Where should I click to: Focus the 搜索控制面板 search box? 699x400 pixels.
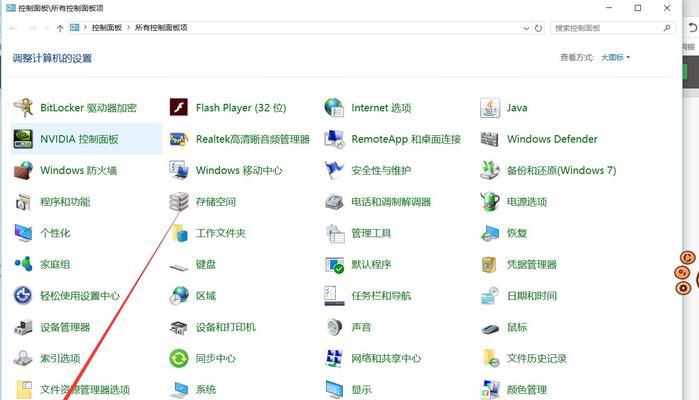[613, 28]
